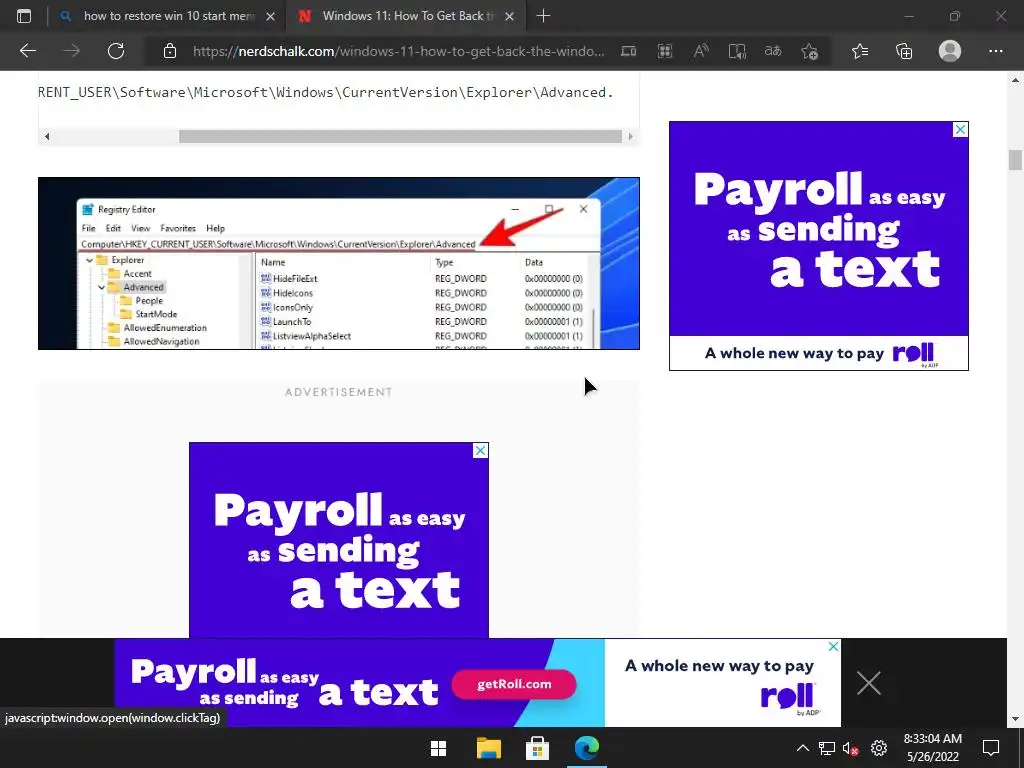Close the Windows 11 nerdschalk tab
1024x768 pixels.
tap(510, 16)
